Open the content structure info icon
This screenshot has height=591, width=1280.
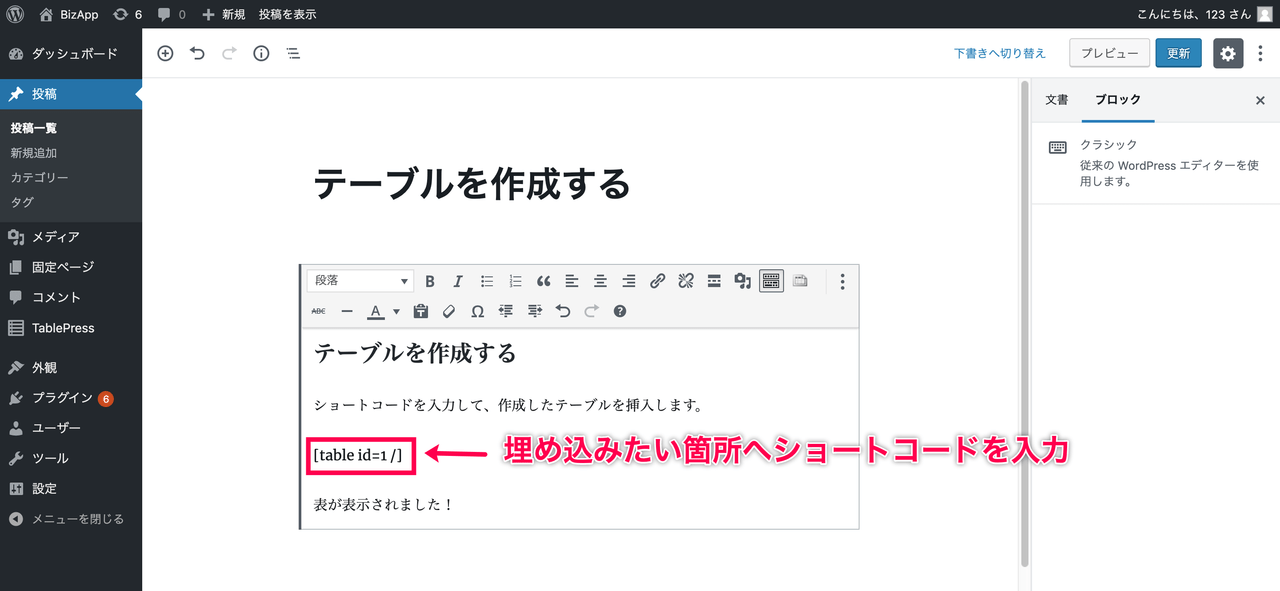tap(261, 54)
